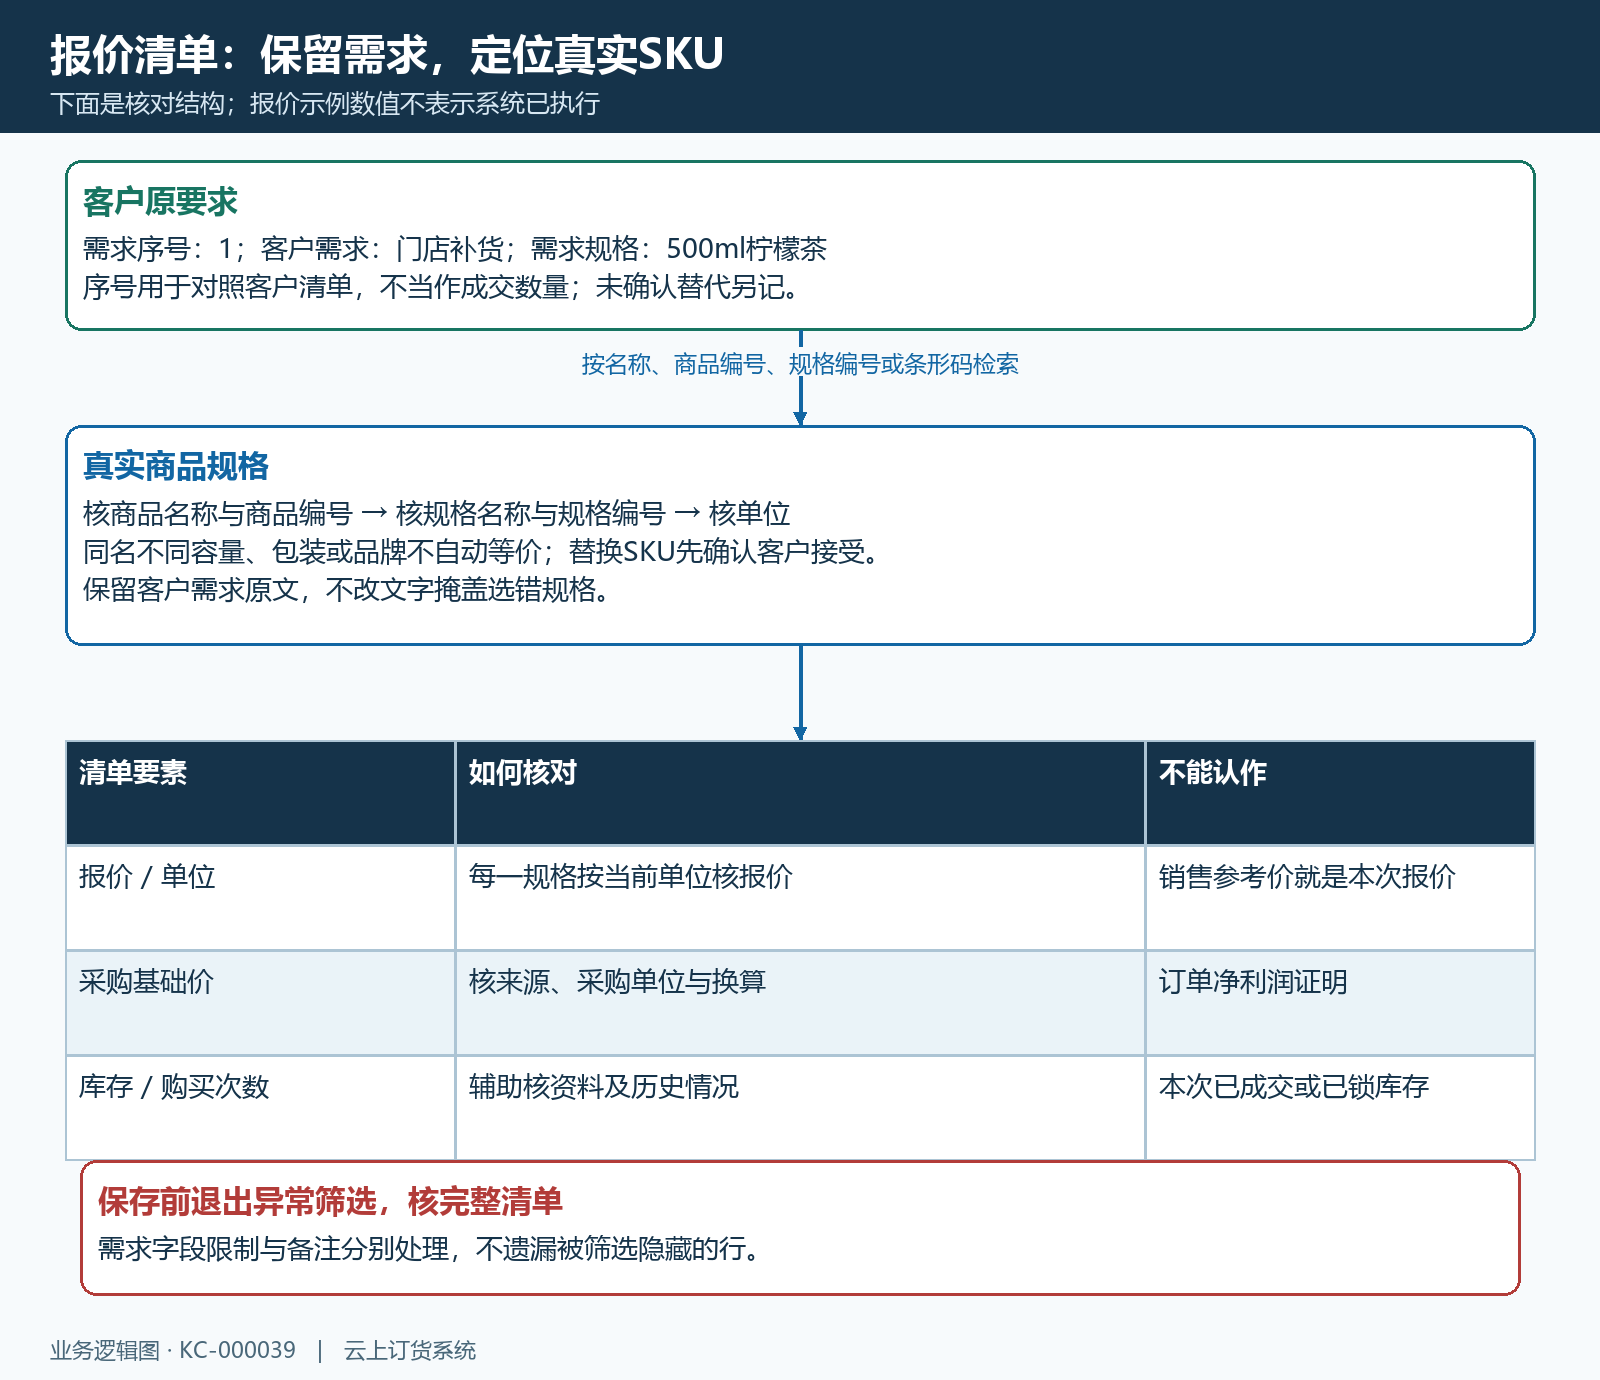Click the 真实商品规格 heading
Image resolution: width=1600 pixels, height=1380 pixels.
176,467
